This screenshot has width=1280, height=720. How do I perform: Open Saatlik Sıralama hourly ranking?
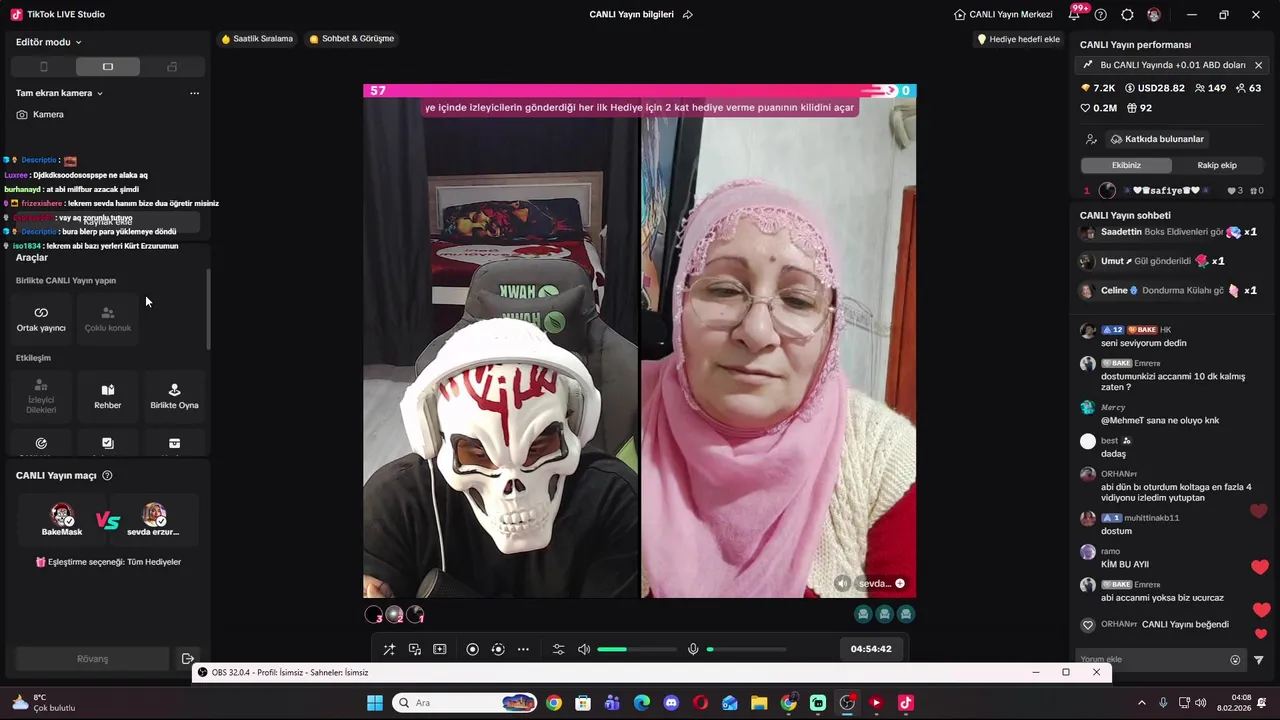[x=257, y=39]
